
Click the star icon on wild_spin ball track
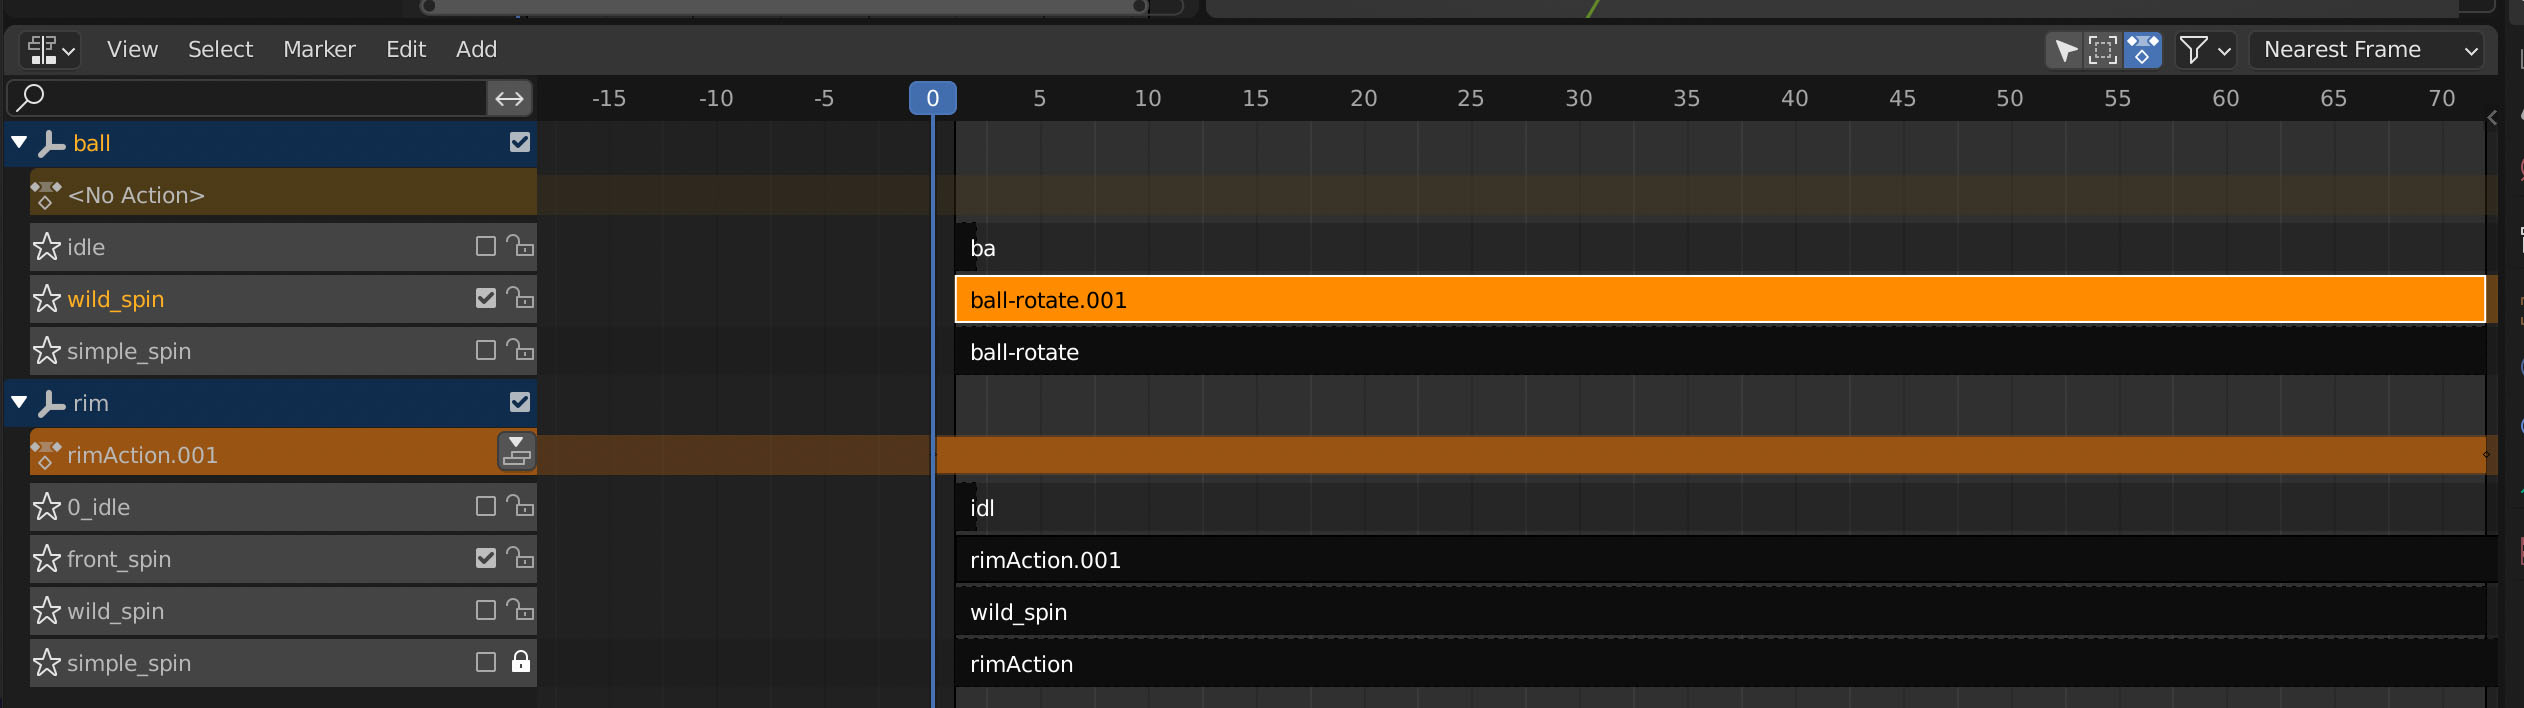47,299
